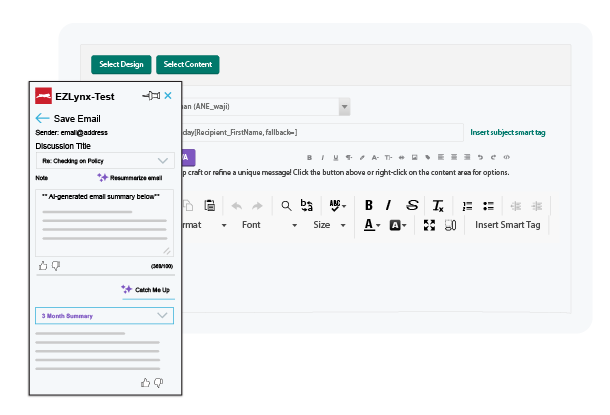Click the subject line input field
The height and width of the screenshot is (415, 610).
click(x=323, y=133)
